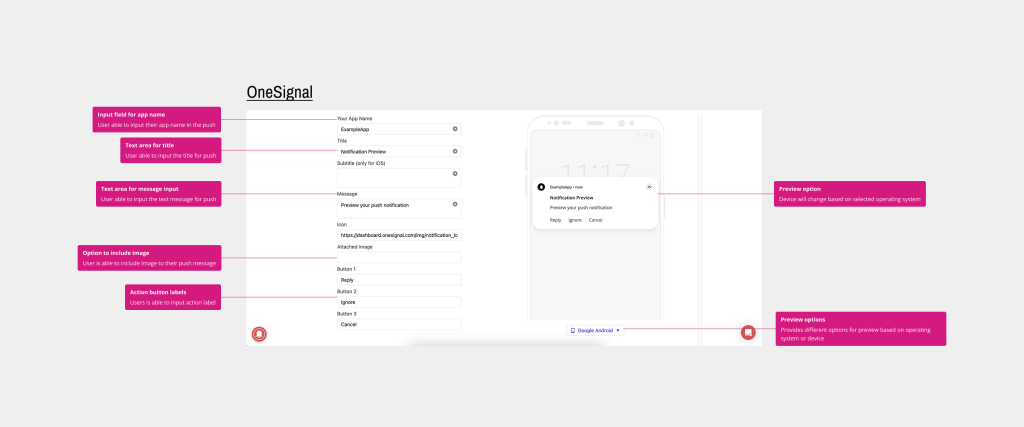
Task: Click the app icon in notification preview
Action: click(541, 187)
